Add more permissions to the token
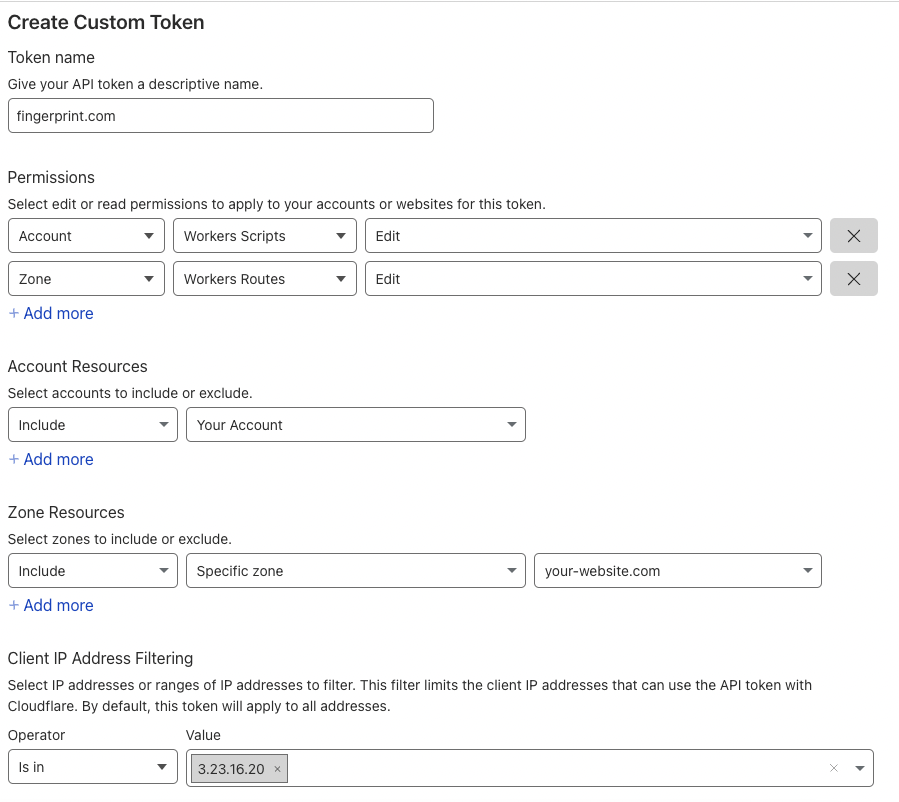Screen dimensions: 899x802 (x=50, y=313)
